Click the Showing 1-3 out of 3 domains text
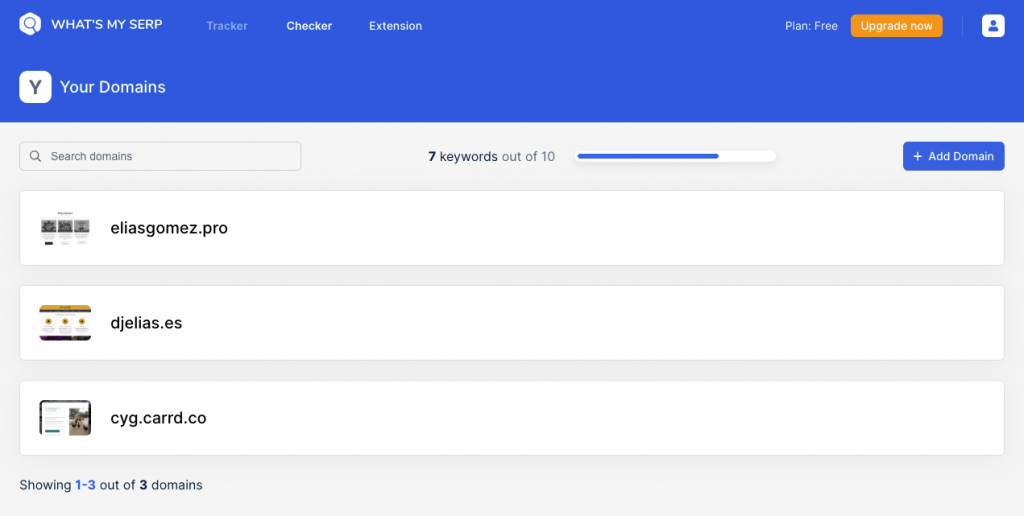The width and height of the screenshot is (1024, 516). [111, 485]
